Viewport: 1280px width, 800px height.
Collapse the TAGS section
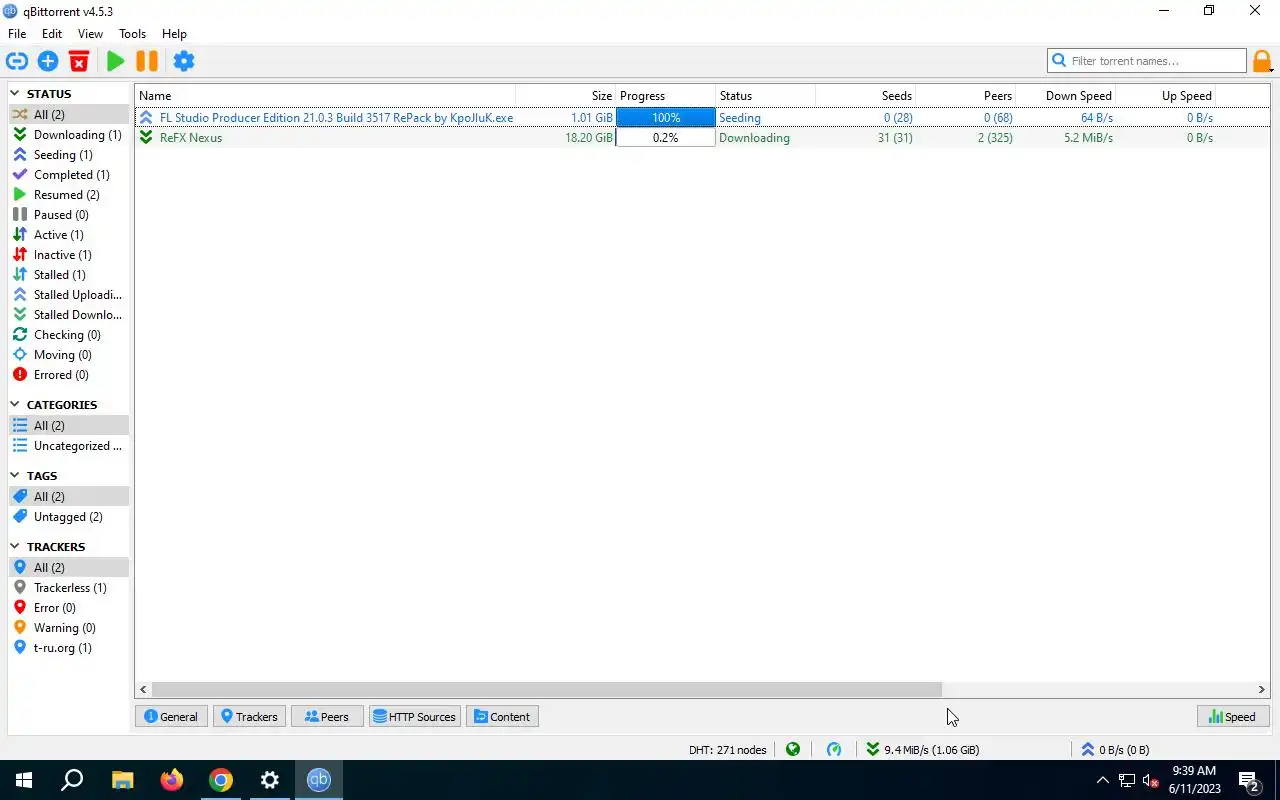pyautogui.click(x=15, y=476)
